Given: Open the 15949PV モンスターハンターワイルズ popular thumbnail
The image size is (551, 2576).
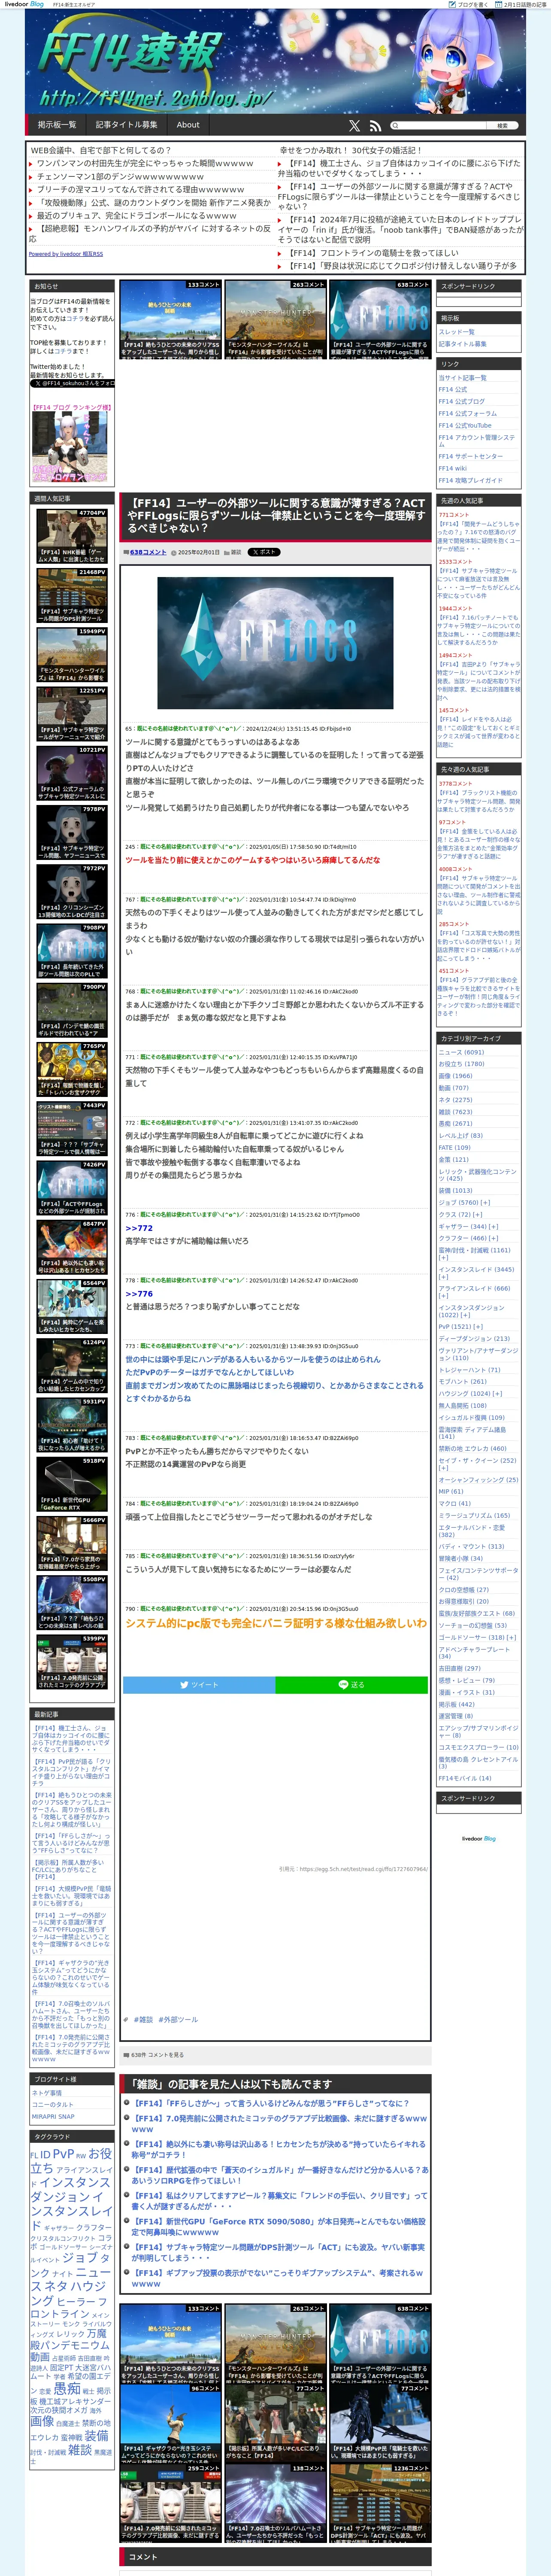Looking at the screenshot, I should (72, 655).
